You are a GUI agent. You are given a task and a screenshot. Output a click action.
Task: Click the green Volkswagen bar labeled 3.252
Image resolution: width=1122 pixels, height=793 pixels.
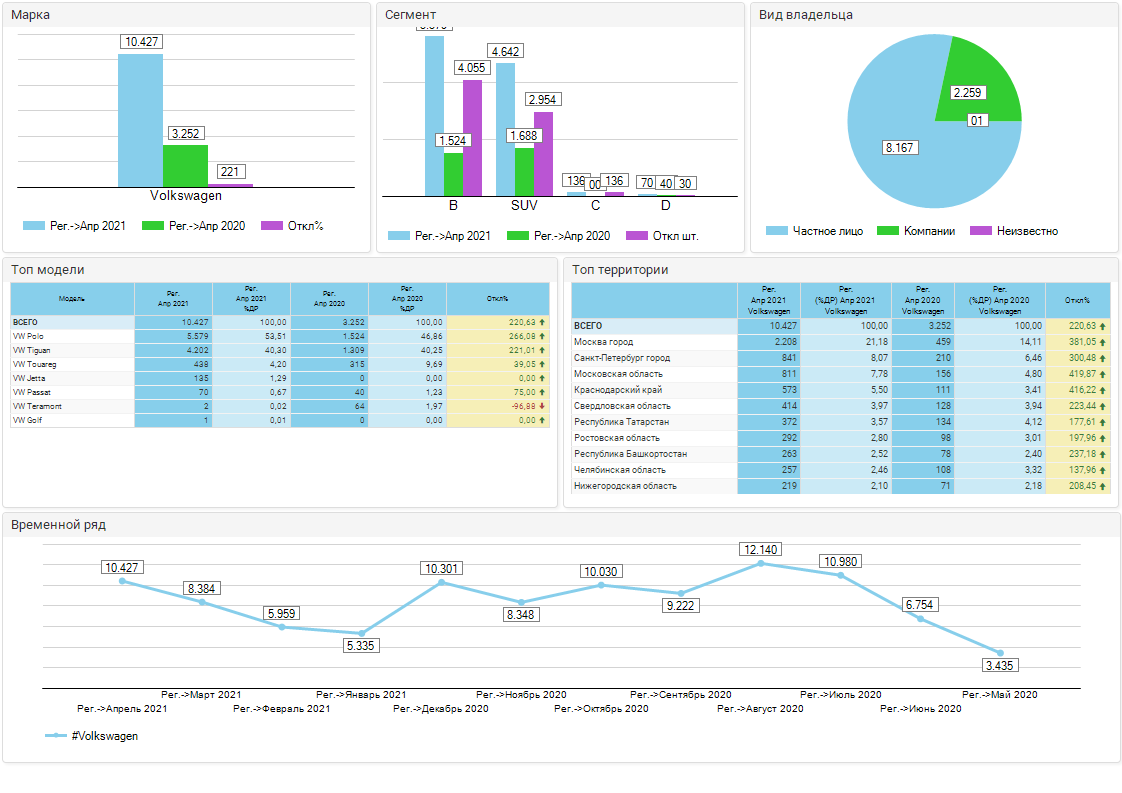[x=185, y=166]
